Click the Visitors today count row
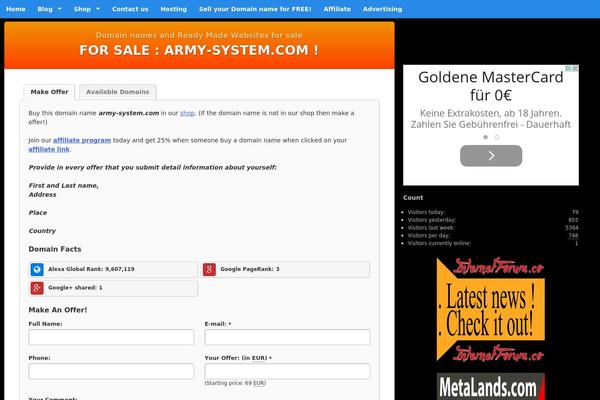The image size is (600, 400). coord(491,212)
